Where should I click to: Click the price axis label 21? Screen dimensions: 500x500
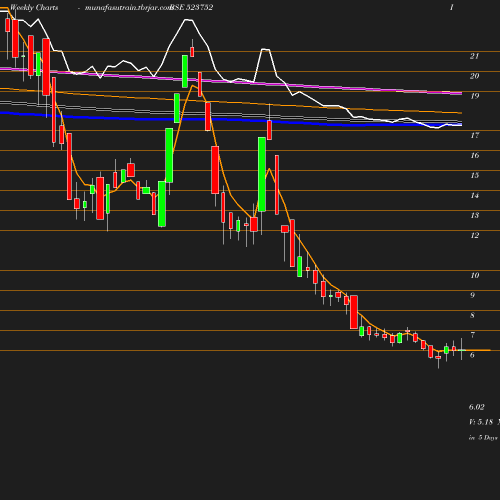[x=475, y=56]
